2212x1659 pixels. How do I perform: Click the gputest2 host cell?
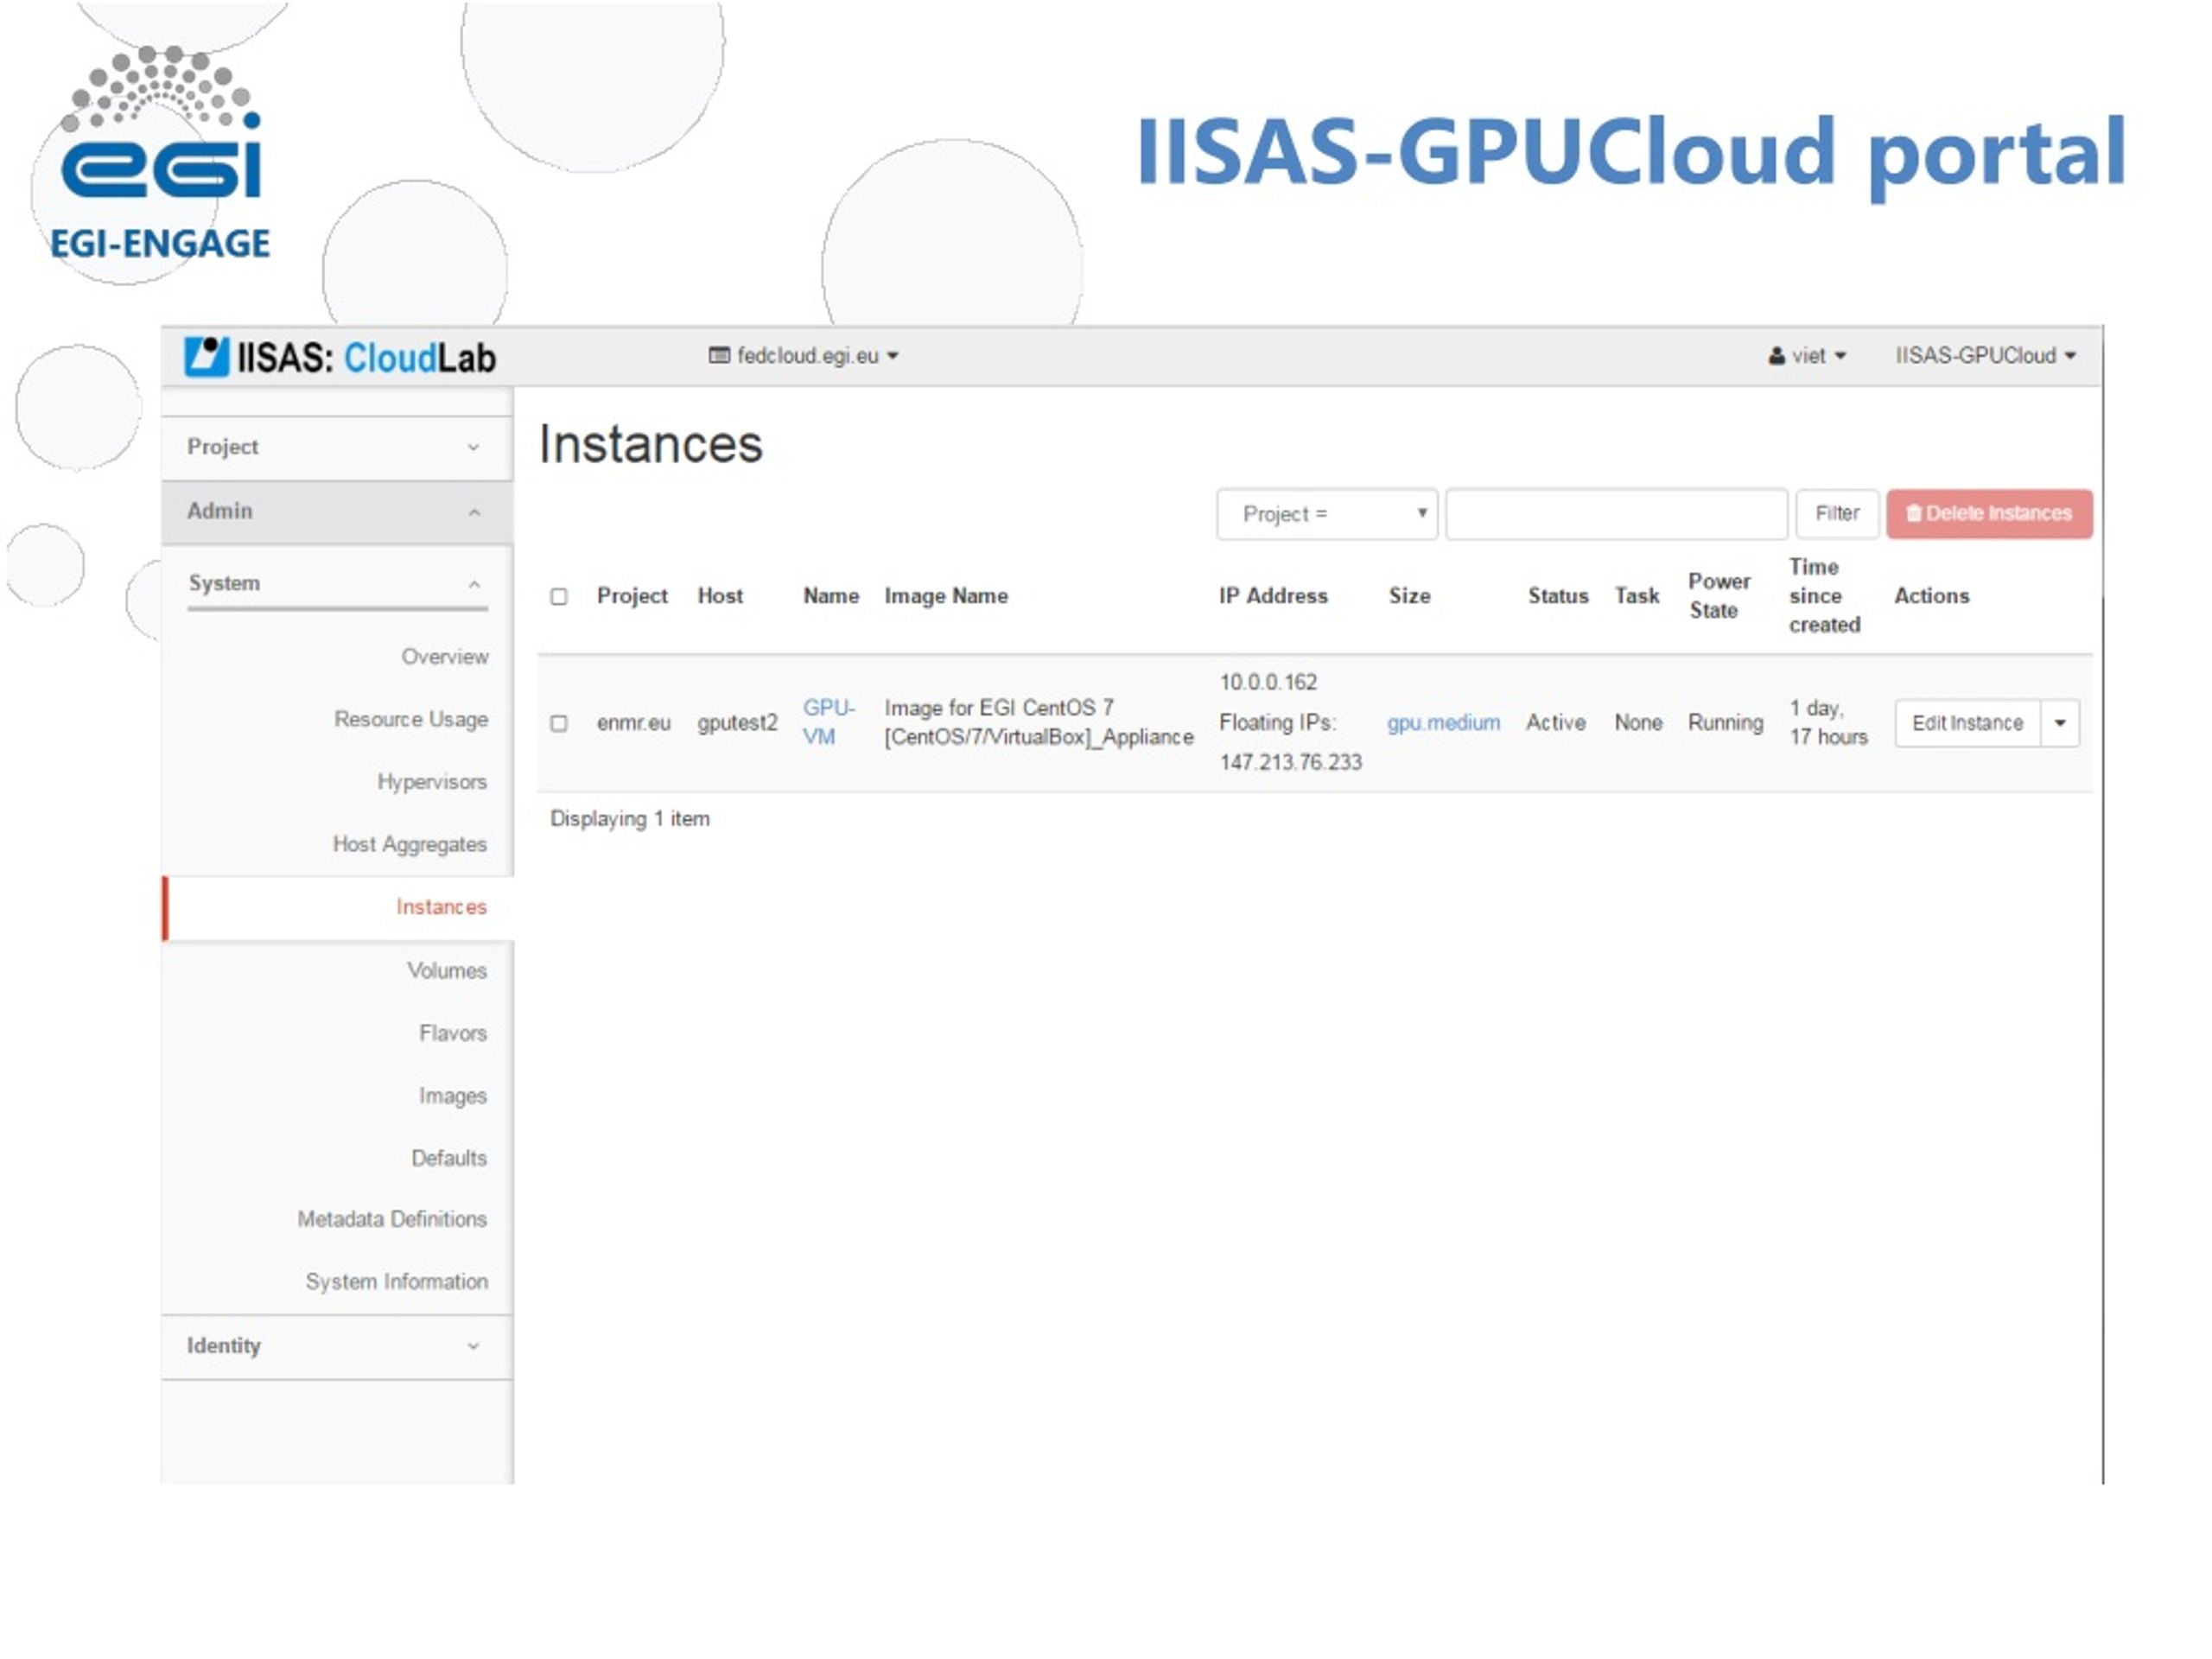(737, 723)
